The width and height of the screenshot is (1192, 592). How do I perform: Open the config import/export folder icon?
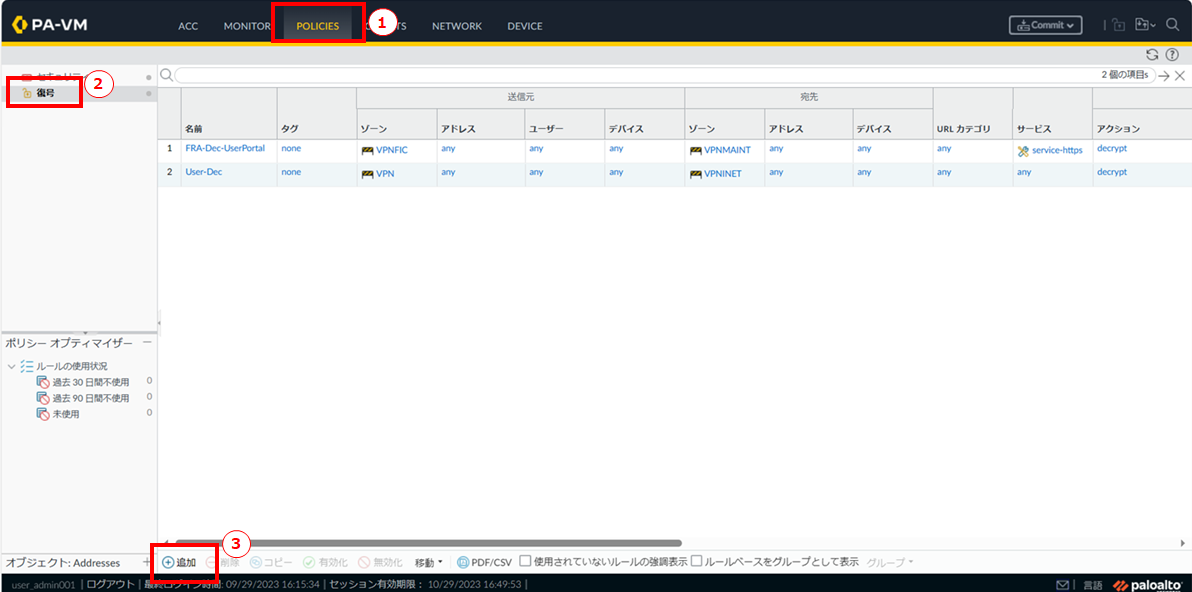[x=1144, y=25]
